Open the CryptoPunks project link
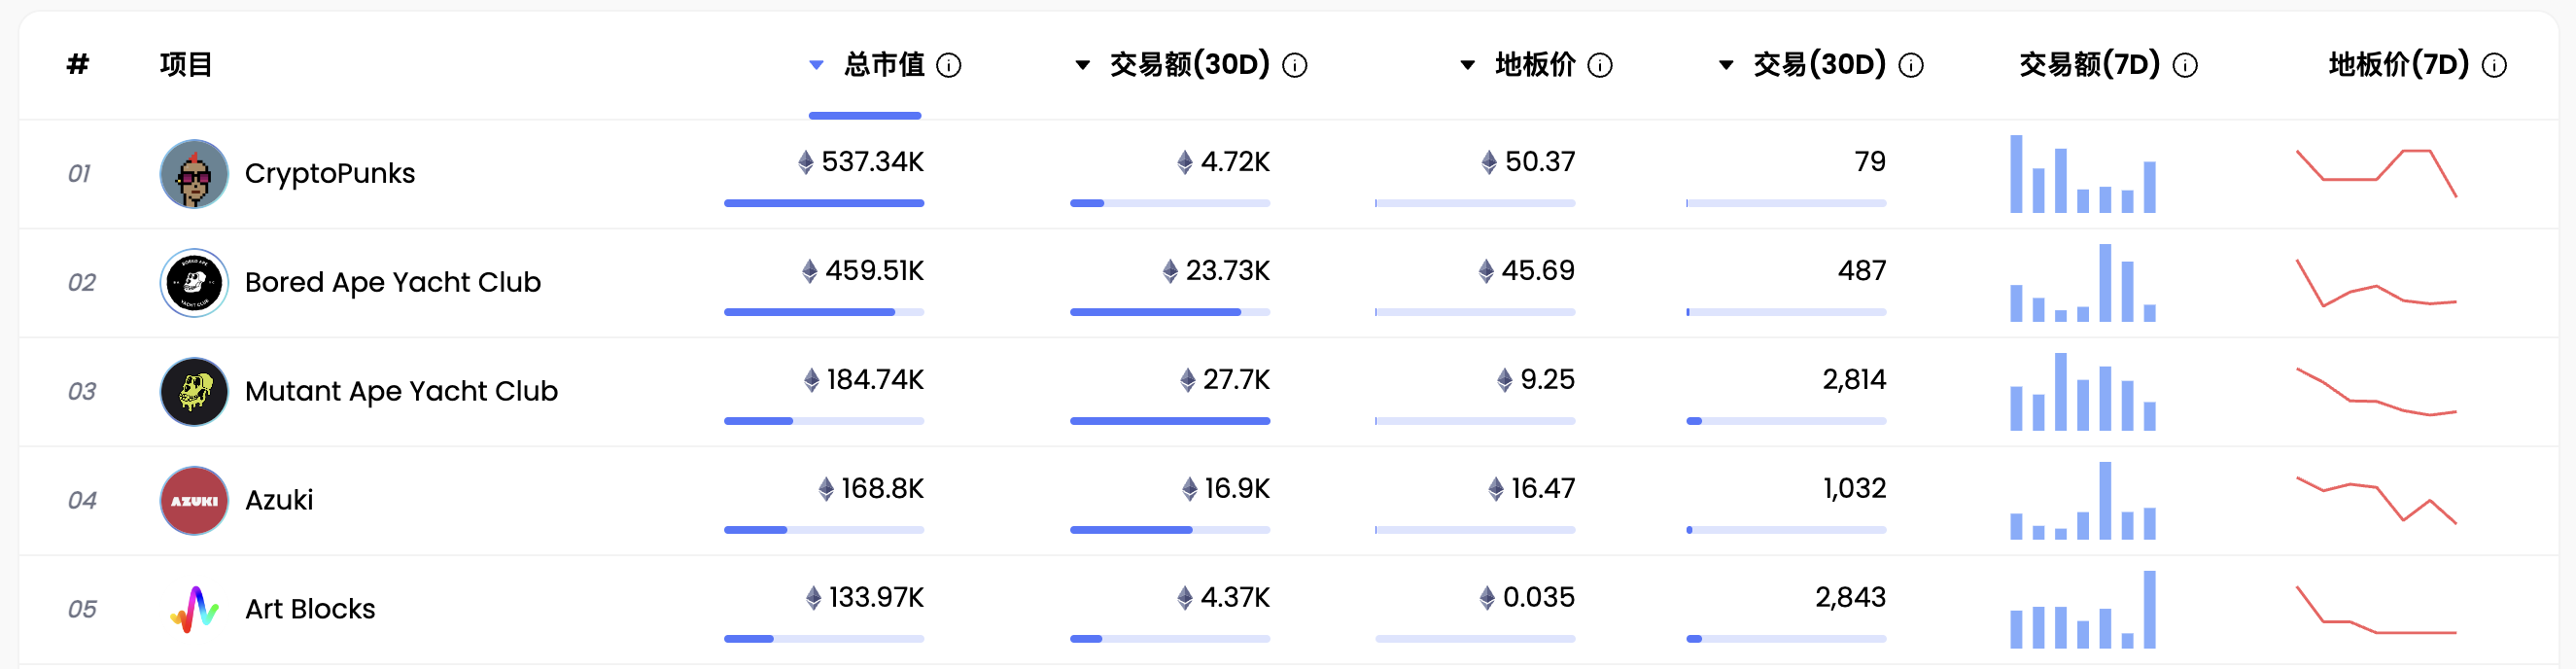The image size is (2576, 669). click(329, 174)
